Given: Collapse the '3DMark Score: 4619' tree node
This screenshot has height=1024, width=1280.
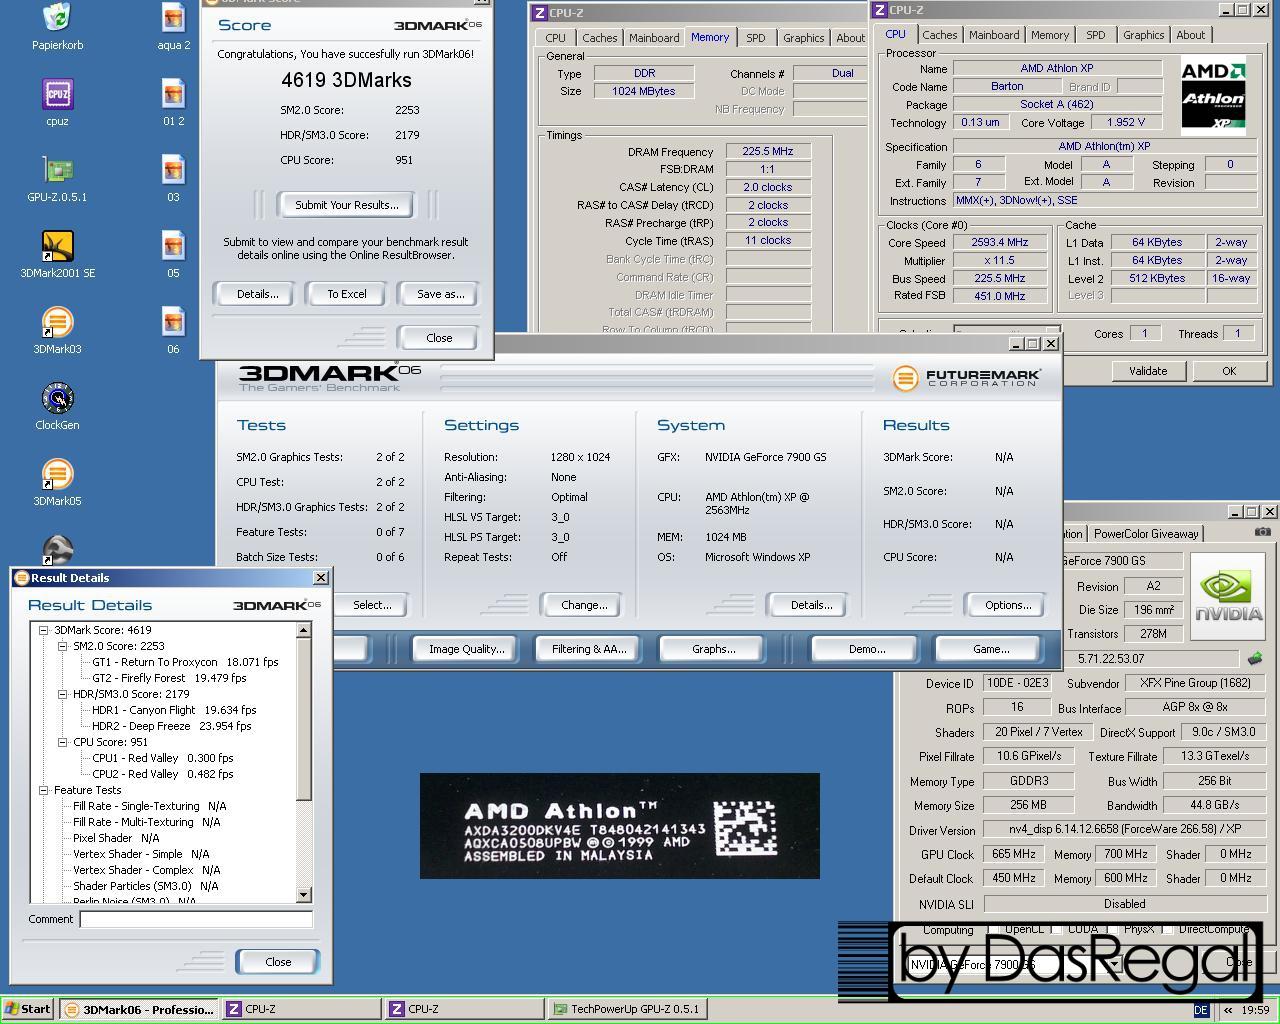Looking at the screenshot, I should (x=44, y=630).
